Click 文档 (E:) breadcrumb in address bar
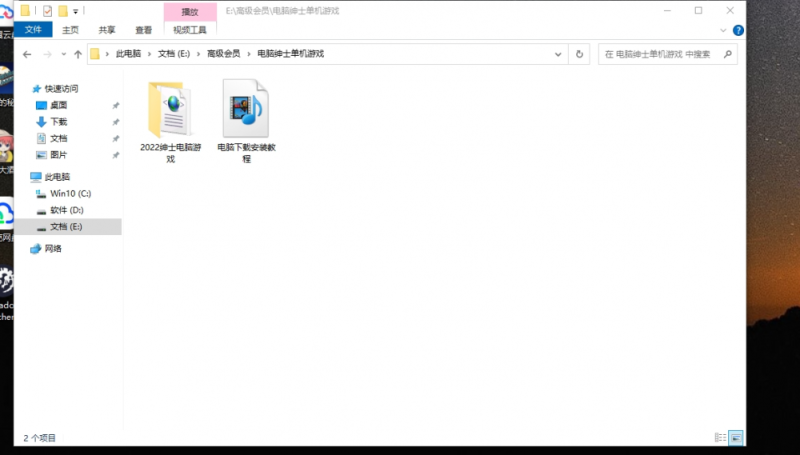 click(x=174, y=54)
